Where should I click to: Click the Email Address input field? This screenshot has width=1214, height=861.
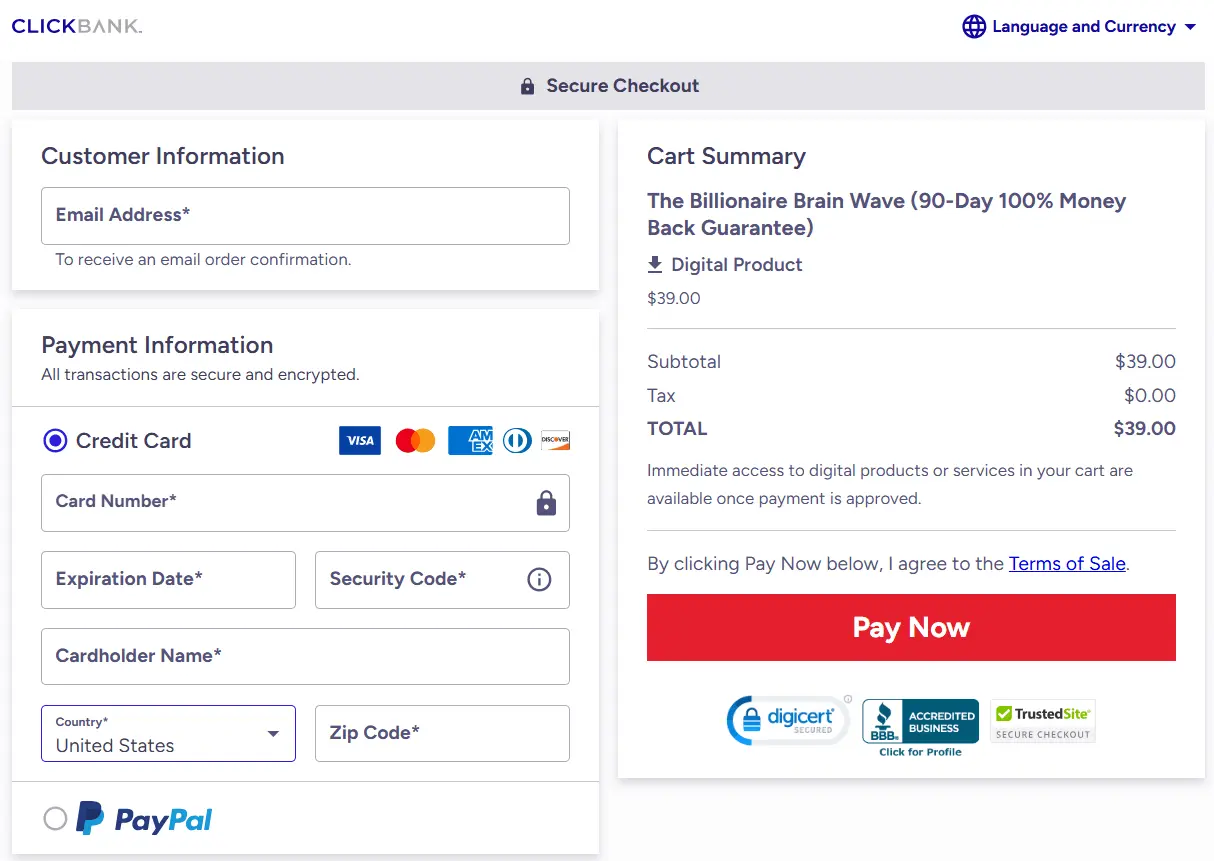tap(305, 215)
